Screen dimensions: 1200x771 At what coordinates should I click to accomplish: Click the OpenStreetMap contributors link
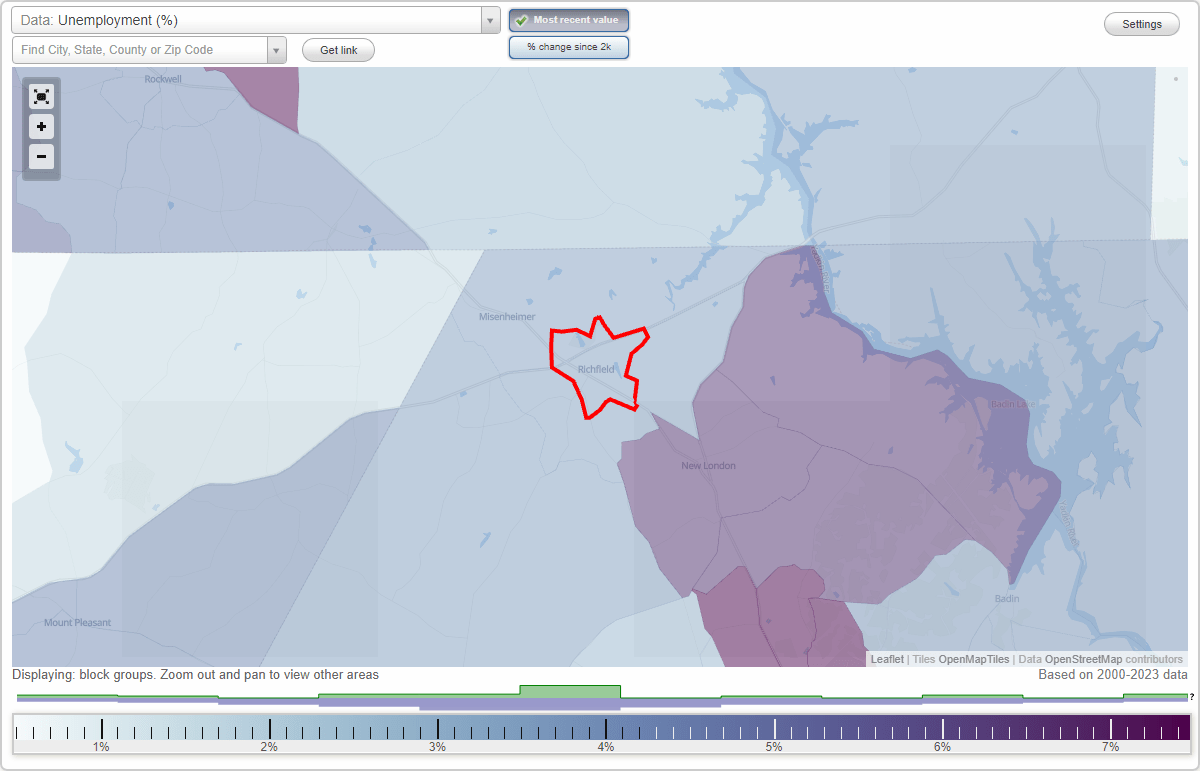(x=1082, y=659)
